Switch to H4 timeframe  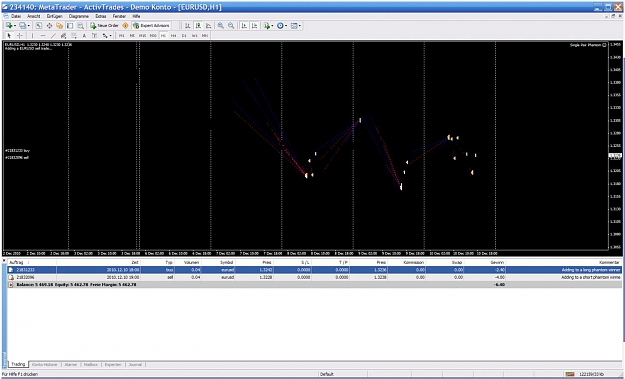tap(174, 35)
